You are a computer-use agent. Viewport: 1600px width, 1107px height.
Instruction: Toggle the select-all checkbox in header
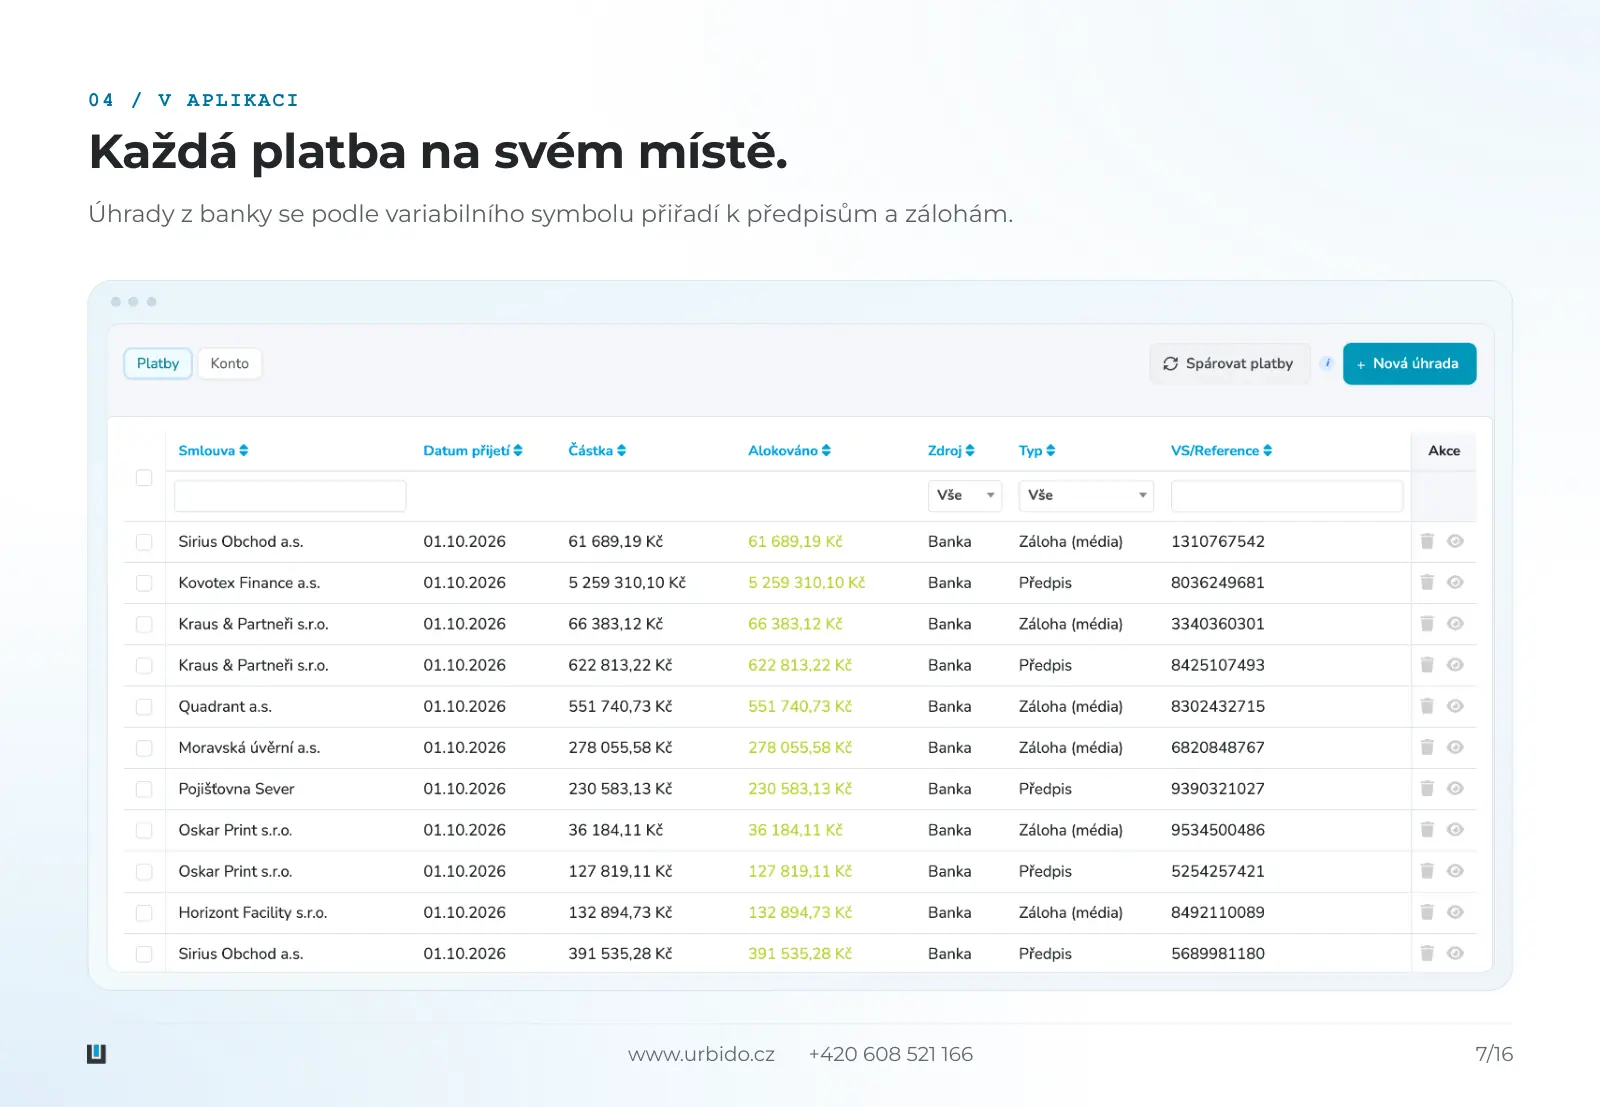[144, 478]
